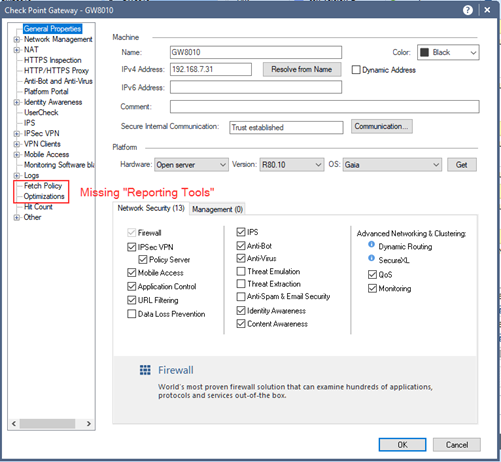Toggle the Mobile Access checkbox
501x462 pixels.
[x=132, y=273]
